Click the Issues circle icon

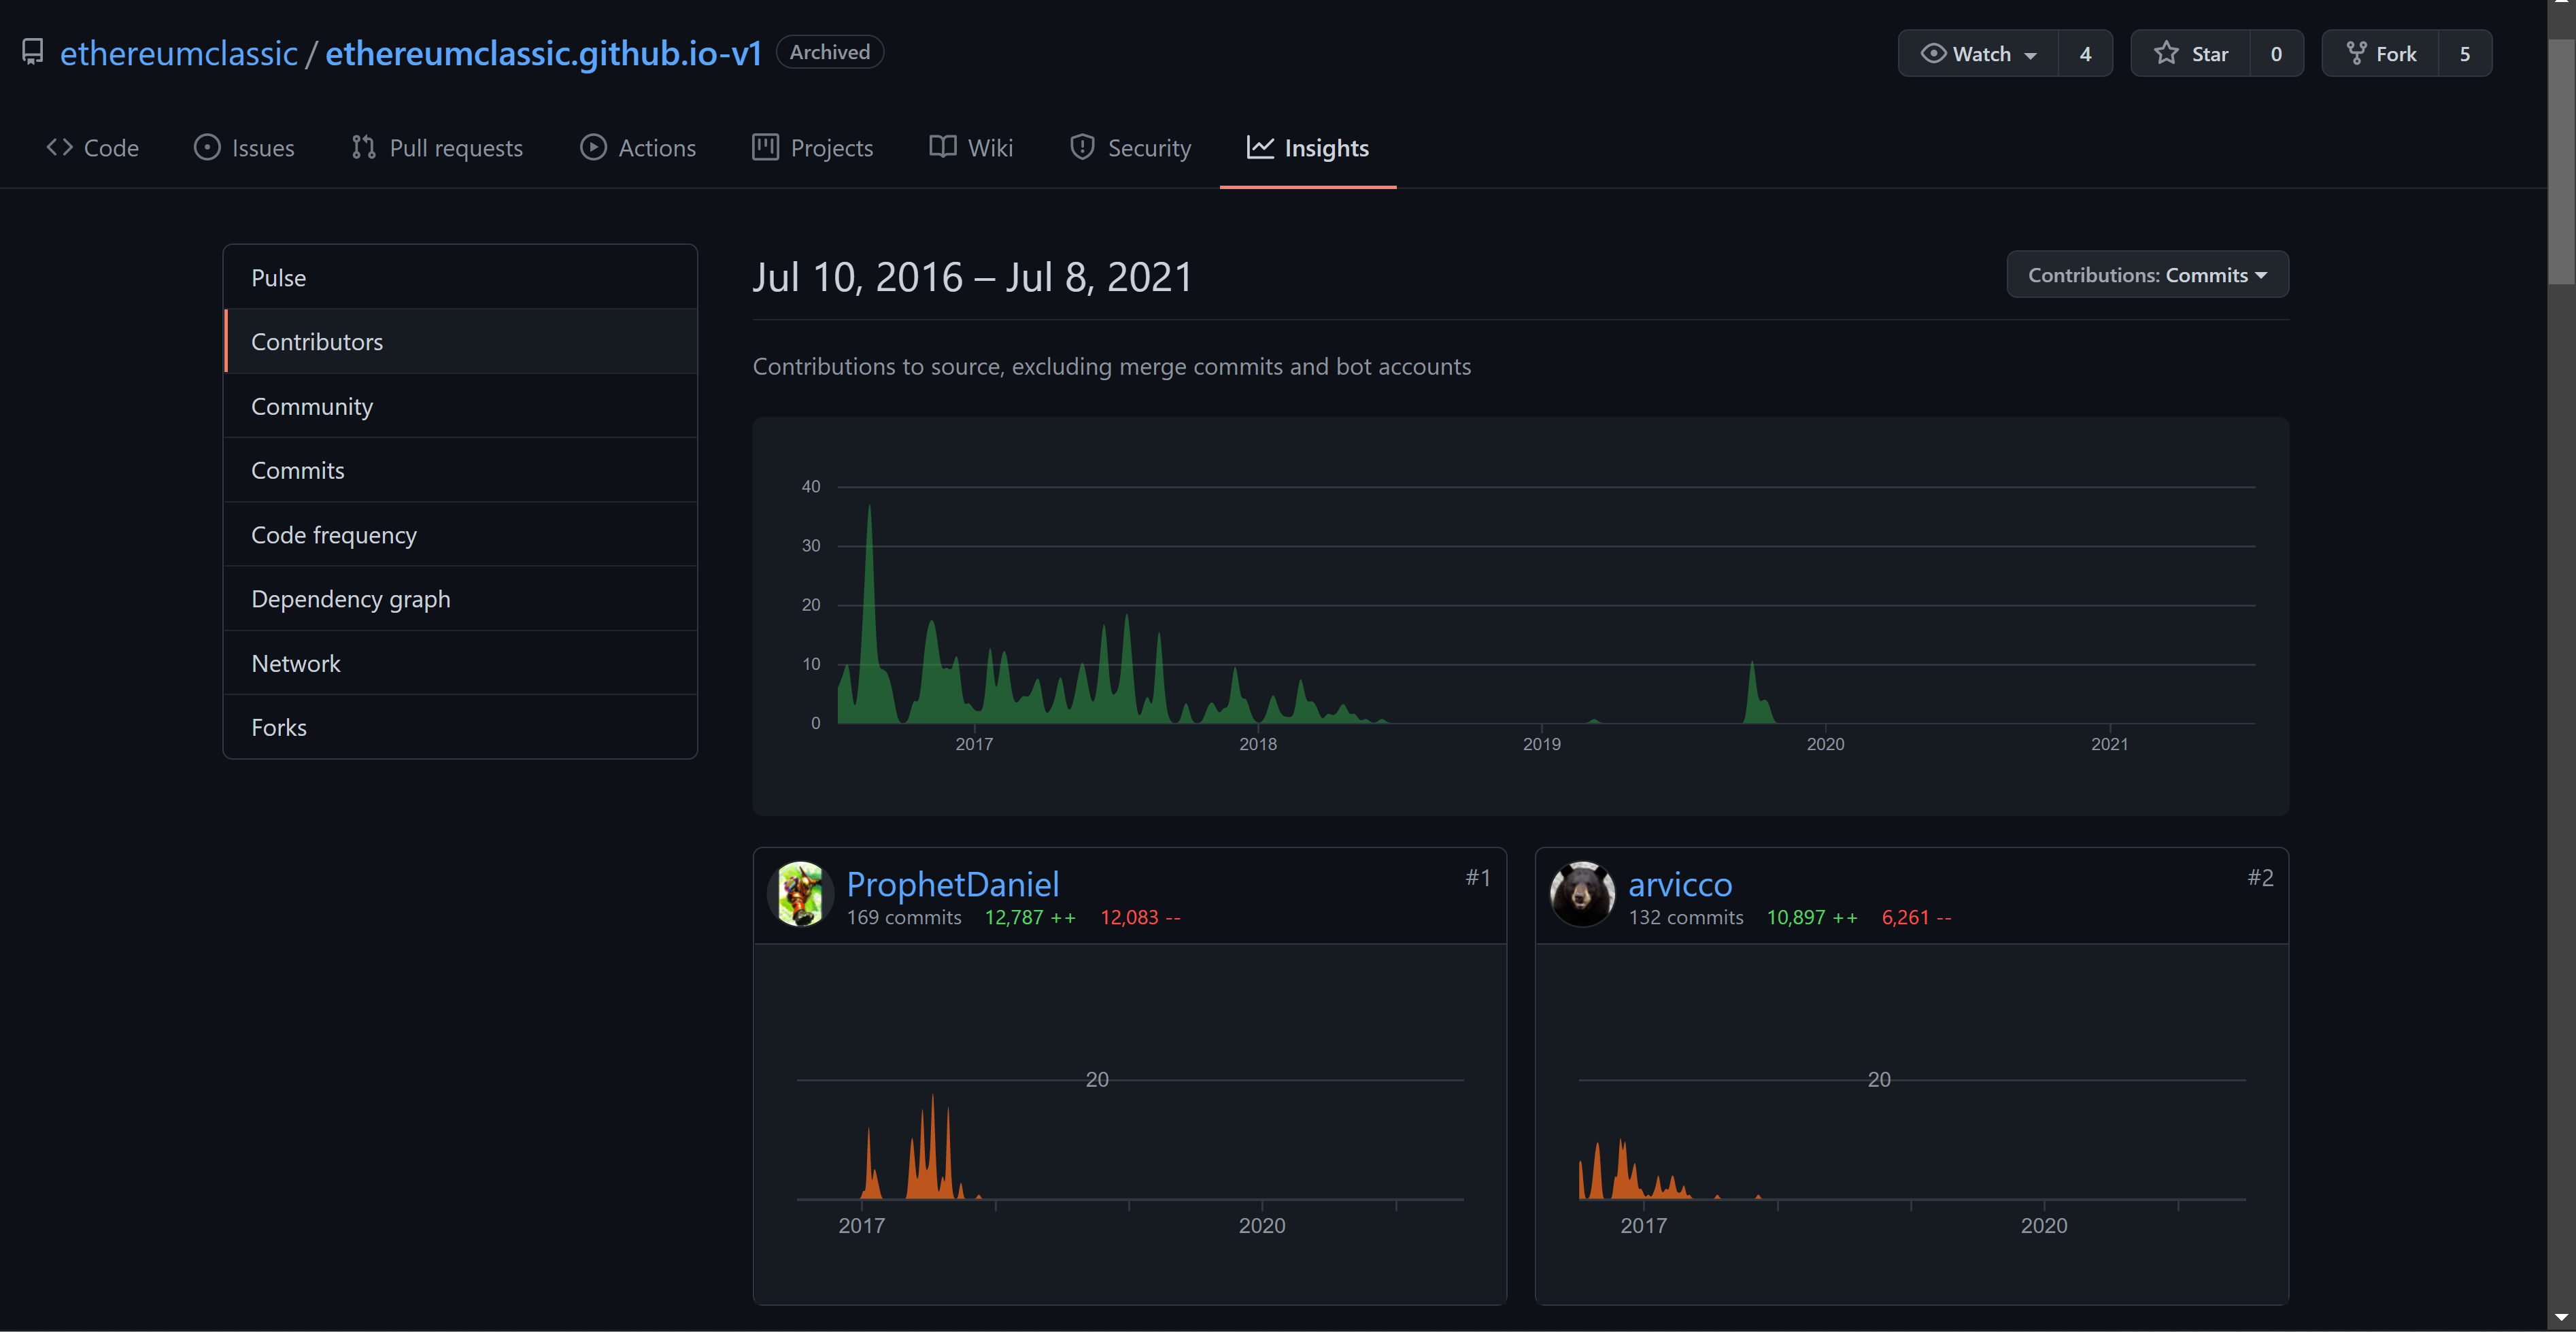tap(207, 148)
